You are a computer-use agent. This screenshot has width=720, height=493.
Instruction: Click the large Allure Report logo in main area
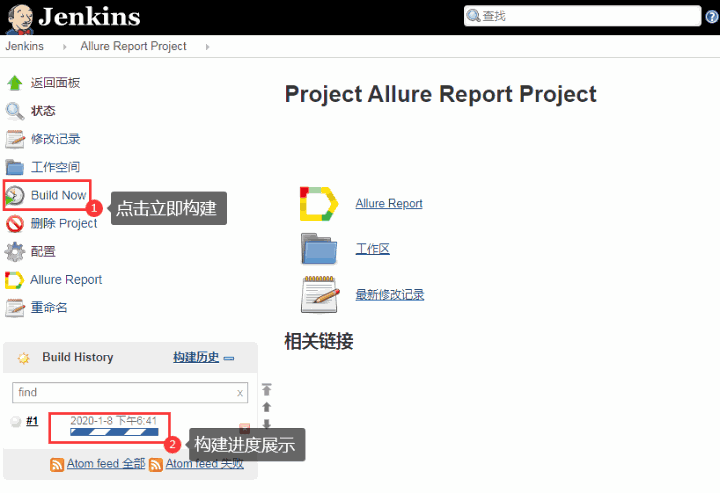coord(319,204)
